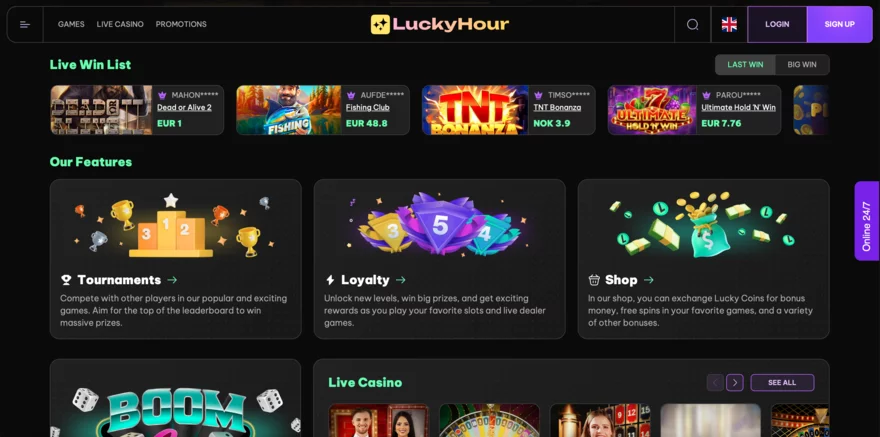The image size is (880, 437).
Task: Click the arrow next to Tournaments
Action: pos(172,279)
